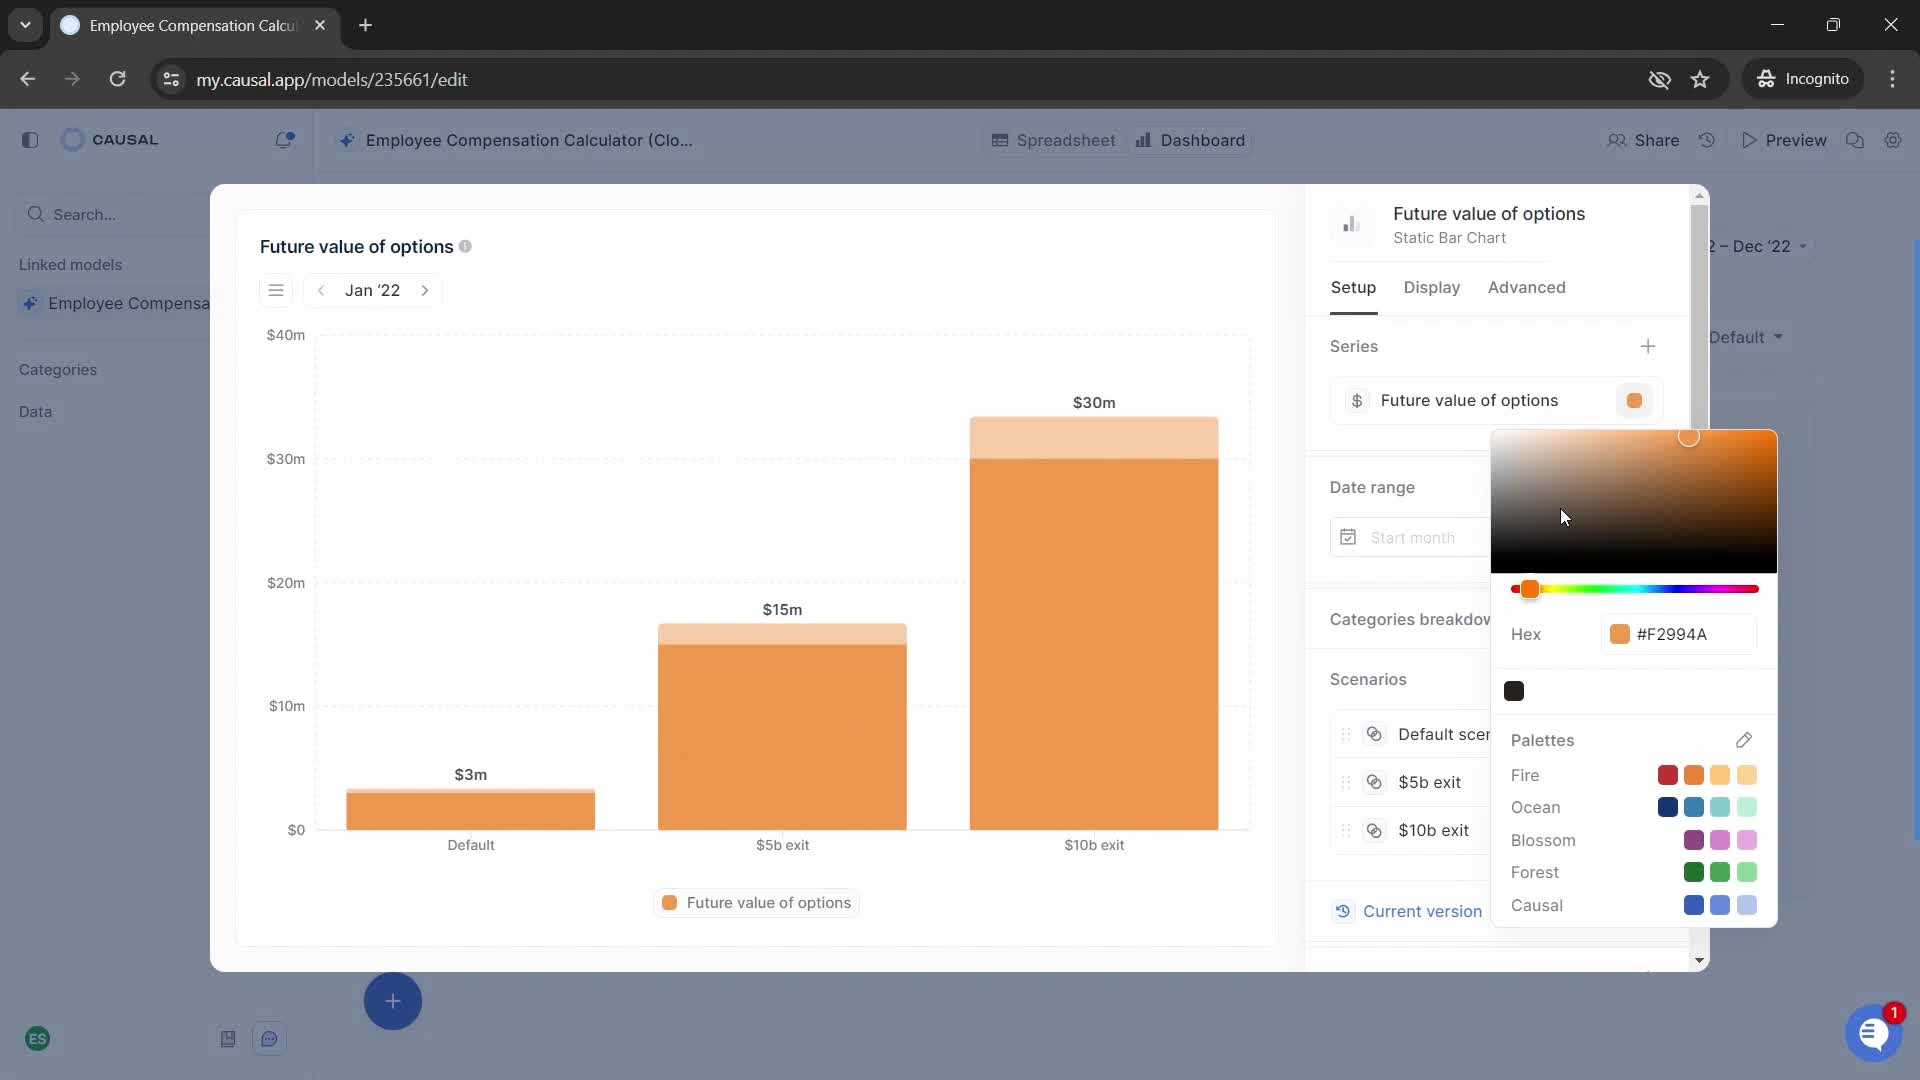The height and width of the screenshot is (1080, 1920).
Task: Click the static bar chart panel icon
Action: (1350, 224)
